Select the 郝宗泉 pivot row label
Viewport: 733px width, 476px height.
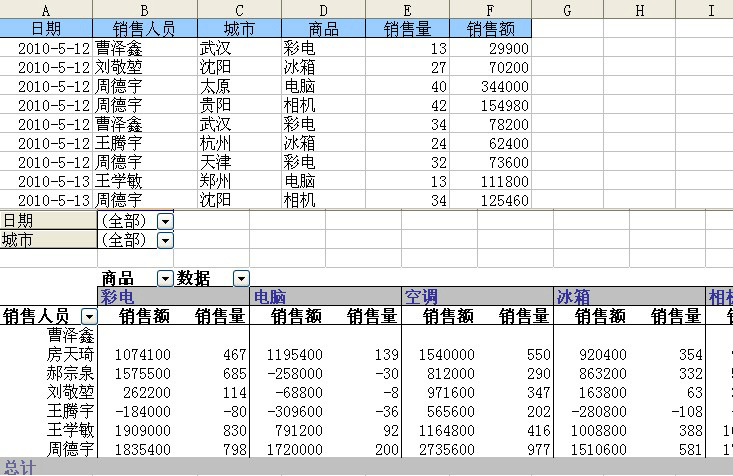coord(49,373)
